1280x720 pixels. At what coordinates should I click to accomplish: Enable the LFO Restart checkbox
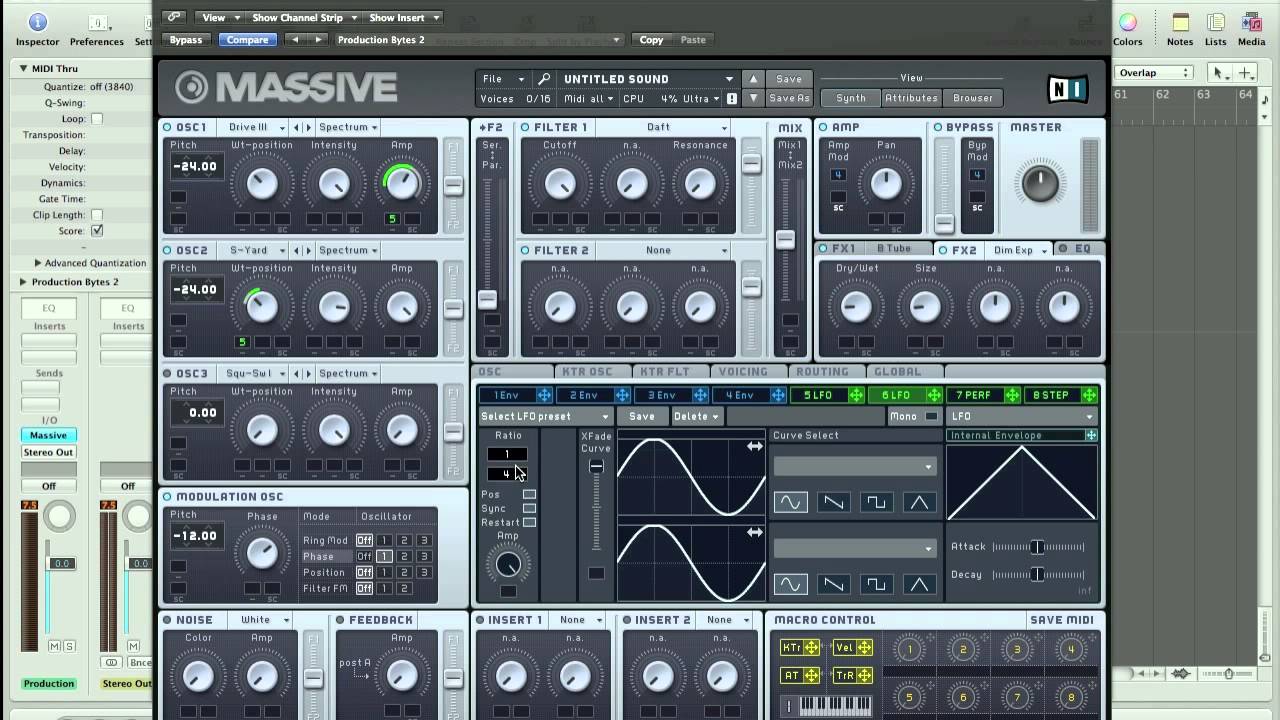[x=529, y=522]
